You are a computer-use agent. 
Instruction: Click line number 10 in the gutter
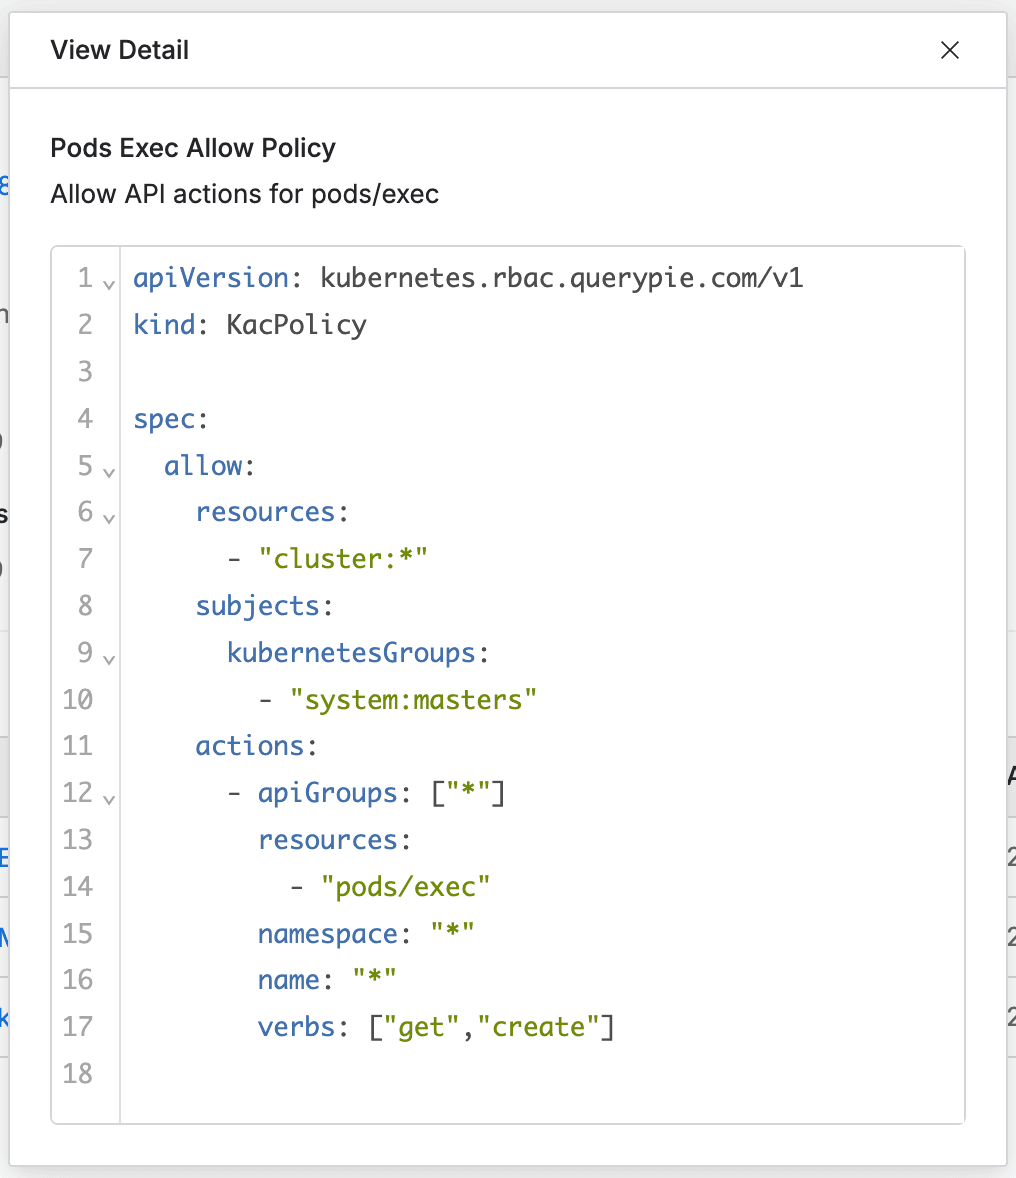pyautogui.click(x=78, y=700)
